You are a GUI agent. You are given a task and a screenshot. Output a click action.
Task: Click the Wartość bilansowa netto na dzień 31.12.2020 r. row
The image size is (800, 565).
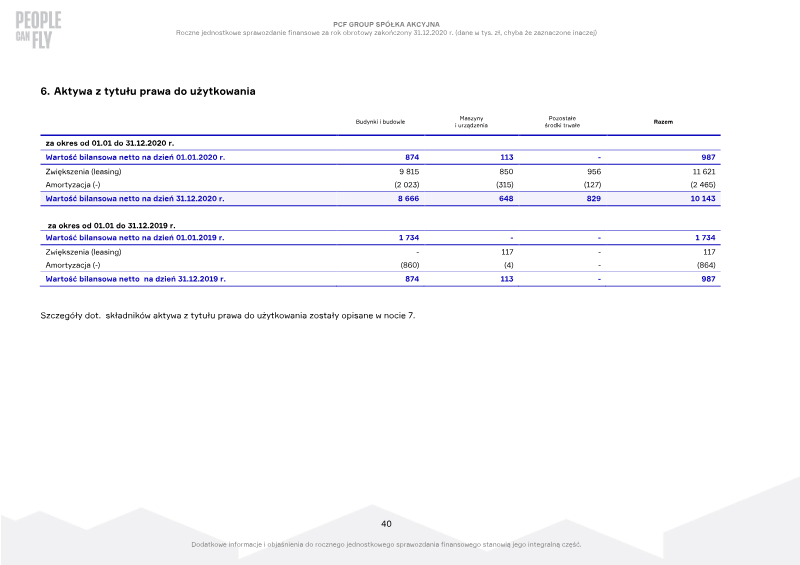coord(380,199)
